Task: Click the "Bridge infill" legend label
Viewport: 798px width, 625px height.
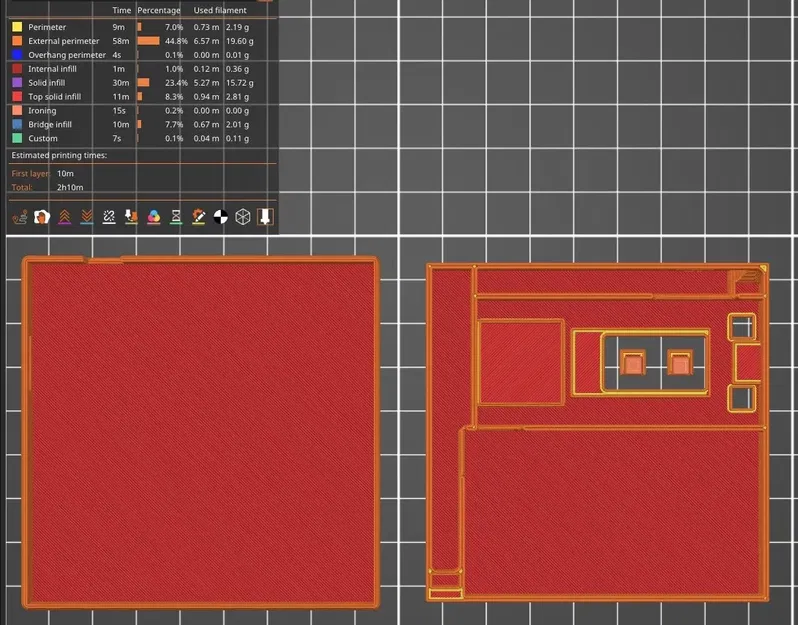Action: 50,124
